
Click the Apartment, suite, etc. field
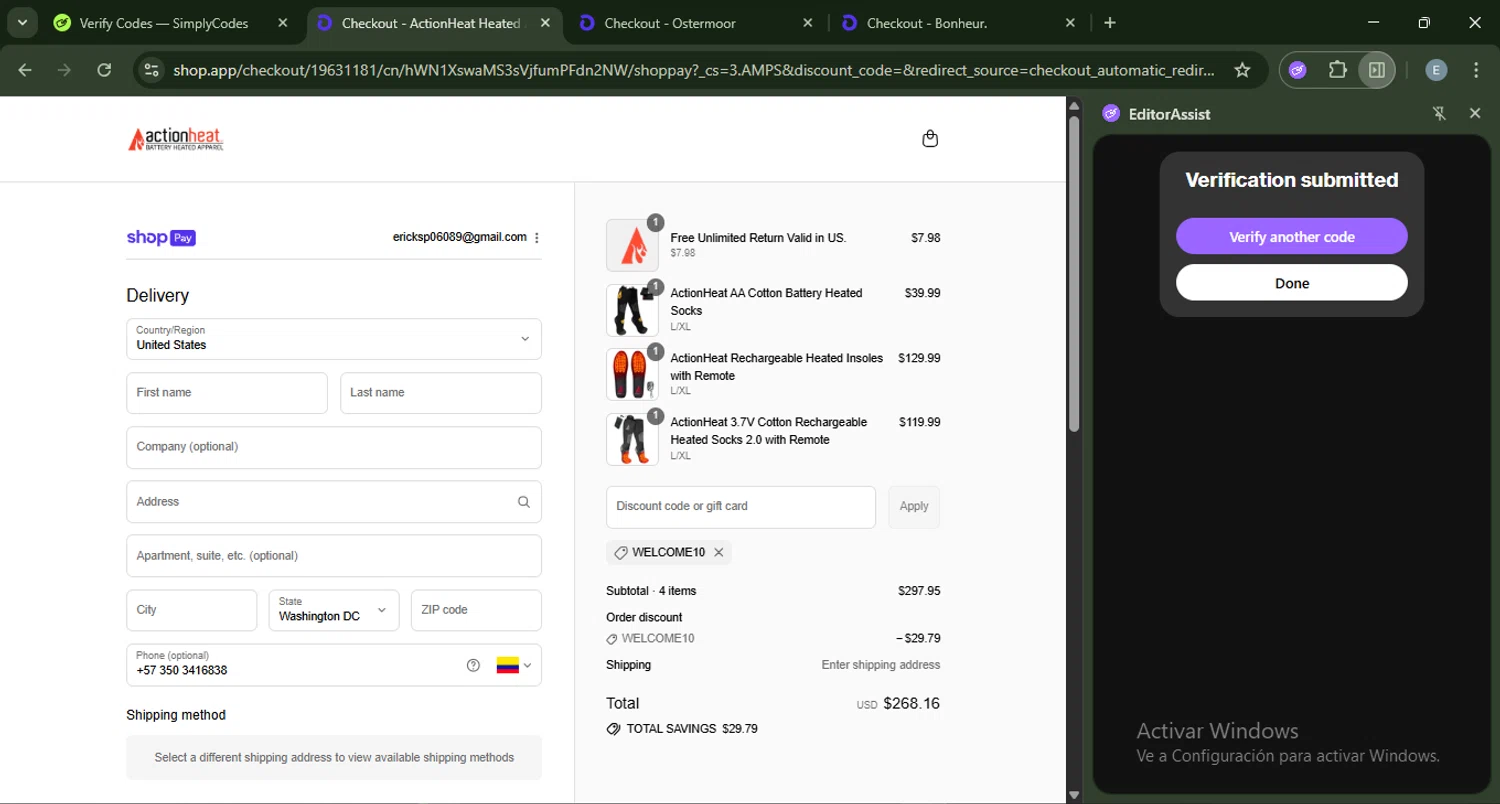[x=334, y=556]
